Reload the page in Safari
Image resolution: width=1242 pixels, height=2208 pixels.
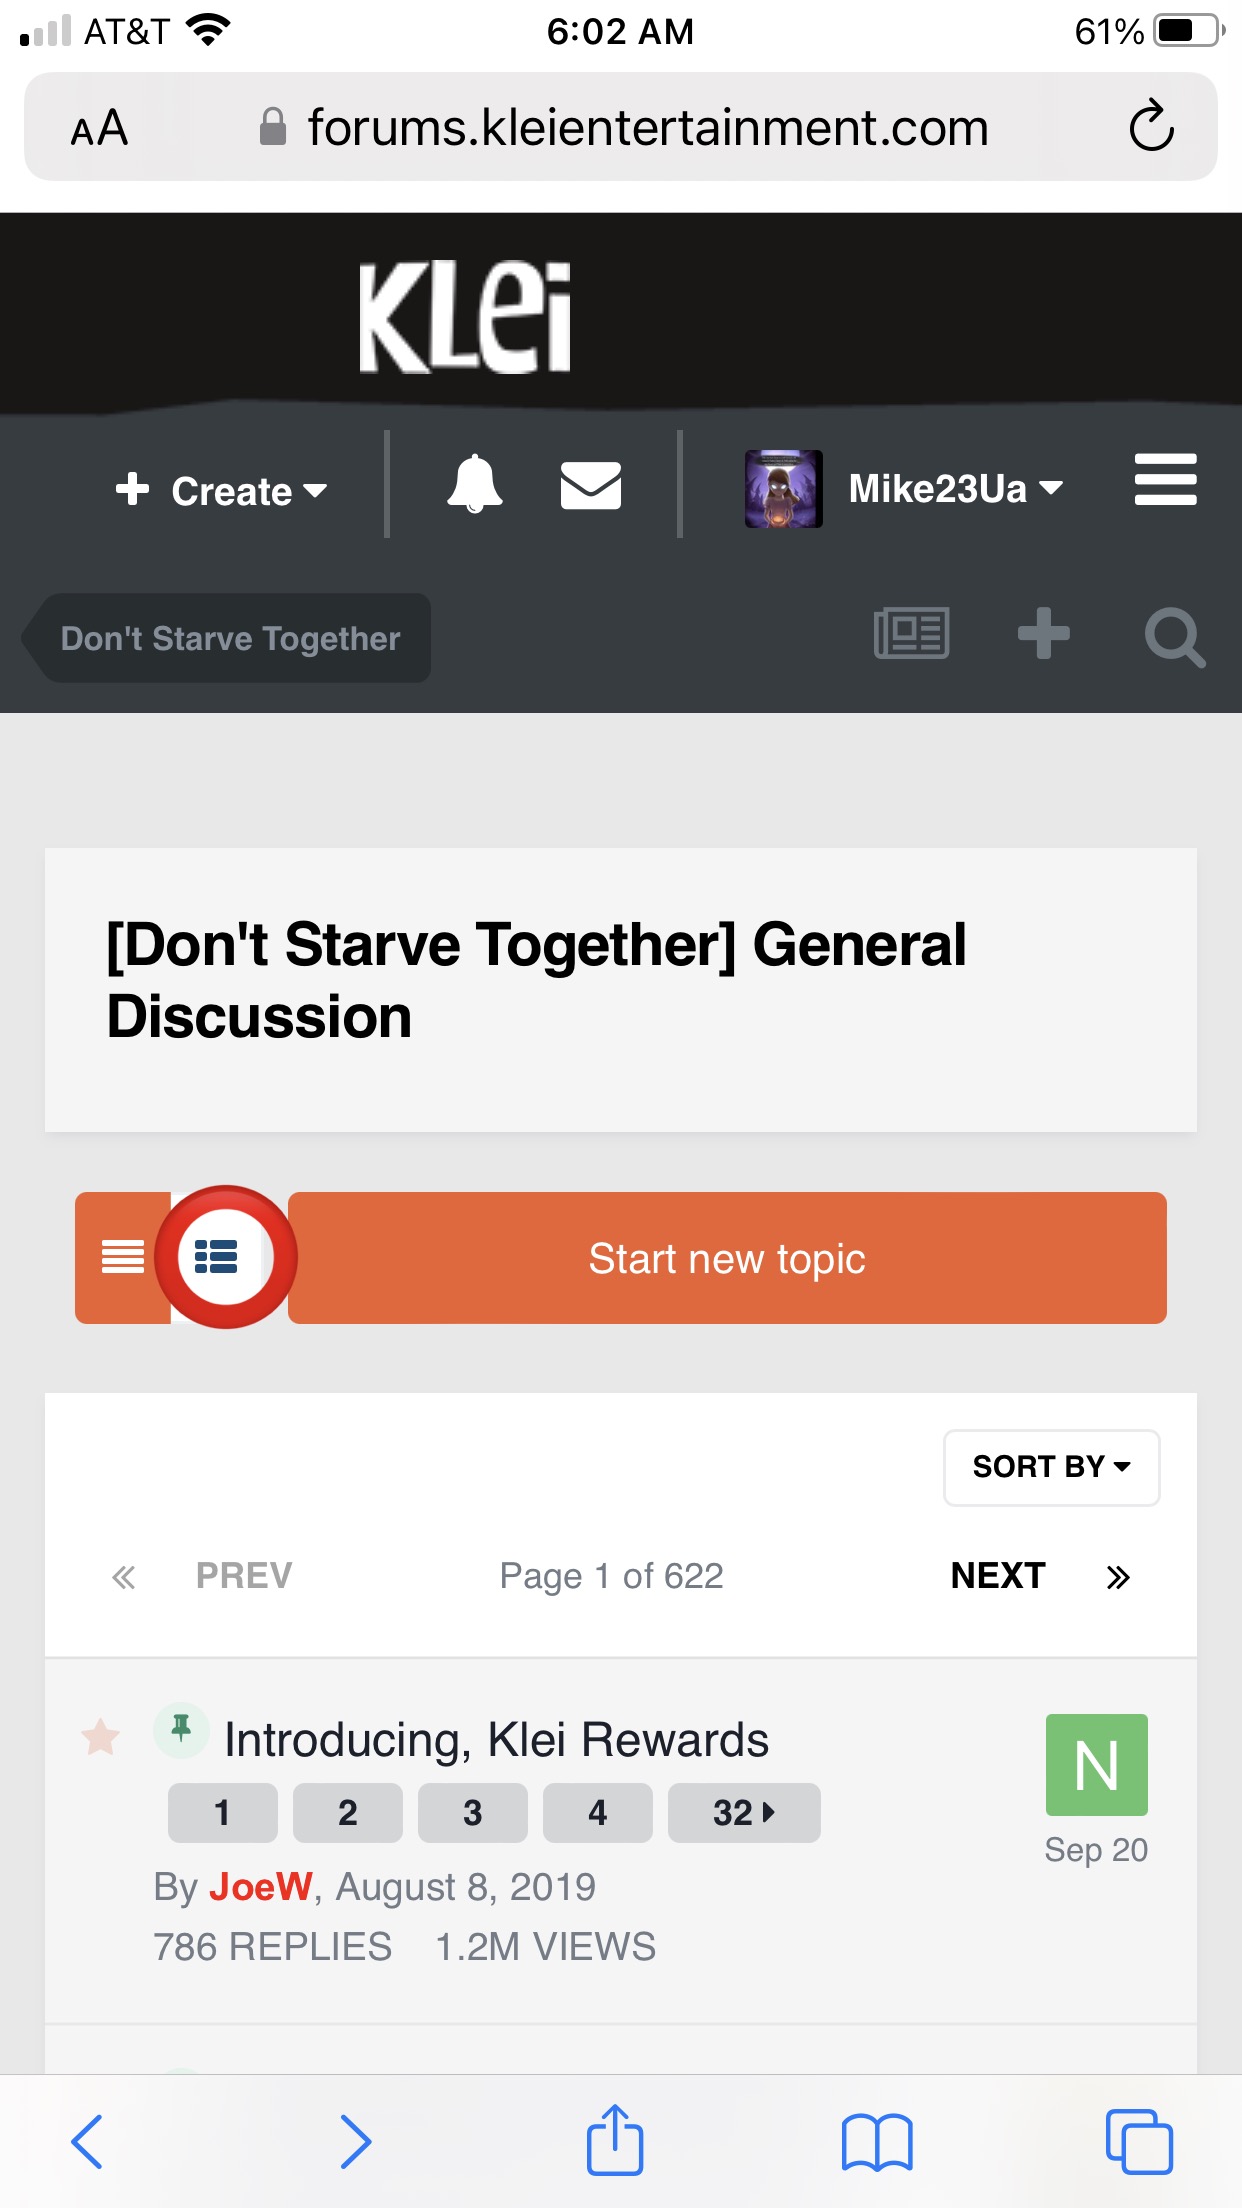coord(1151,126)
